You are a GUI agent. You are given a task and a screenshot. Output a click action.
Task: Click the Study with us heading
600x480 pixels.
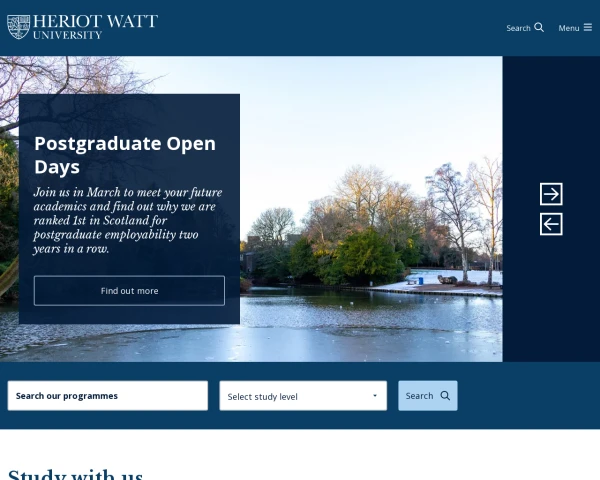pos(75,474)
